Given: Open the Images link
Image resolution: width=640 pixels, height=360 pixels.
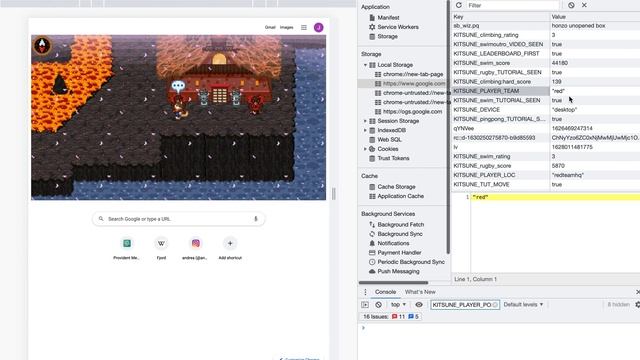Looking at the screenshot, I should tap(287, 27).
